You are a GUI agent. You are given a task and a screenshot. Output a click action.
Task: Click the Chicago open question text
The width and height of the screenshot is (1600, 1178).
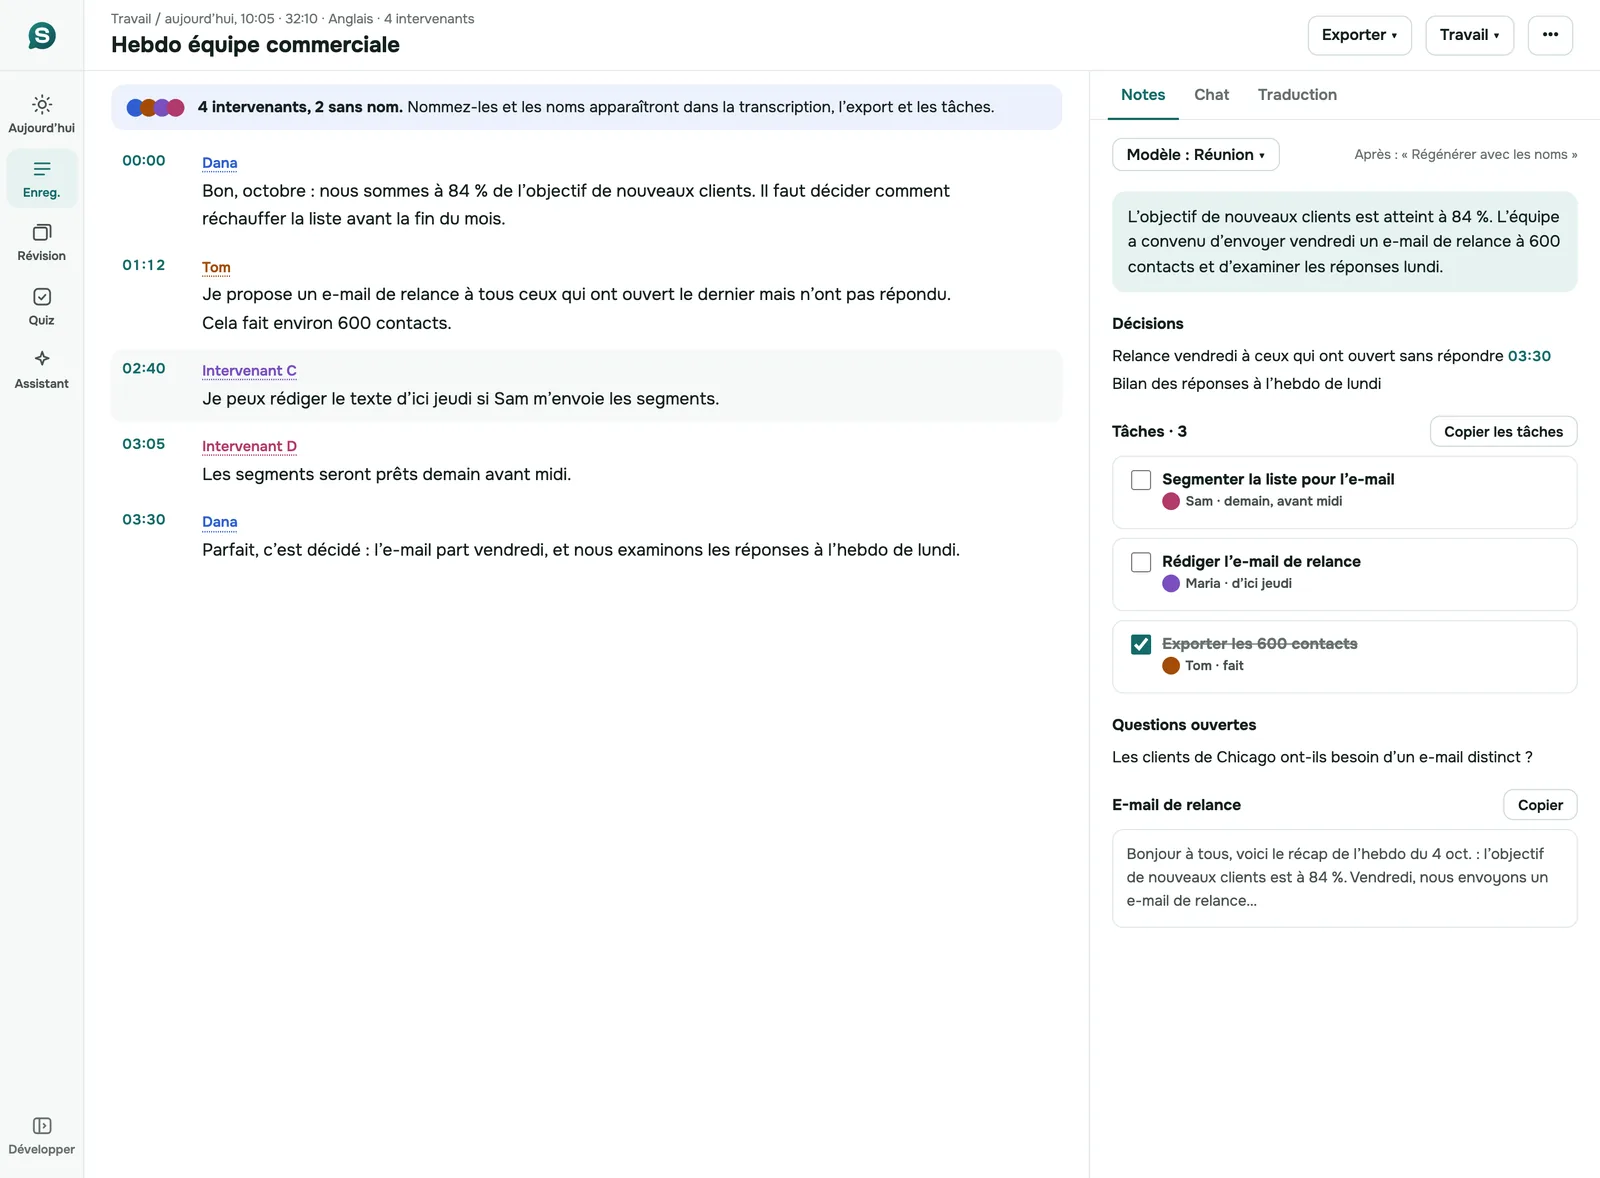pyautogui.click(x=1322, y=758)
